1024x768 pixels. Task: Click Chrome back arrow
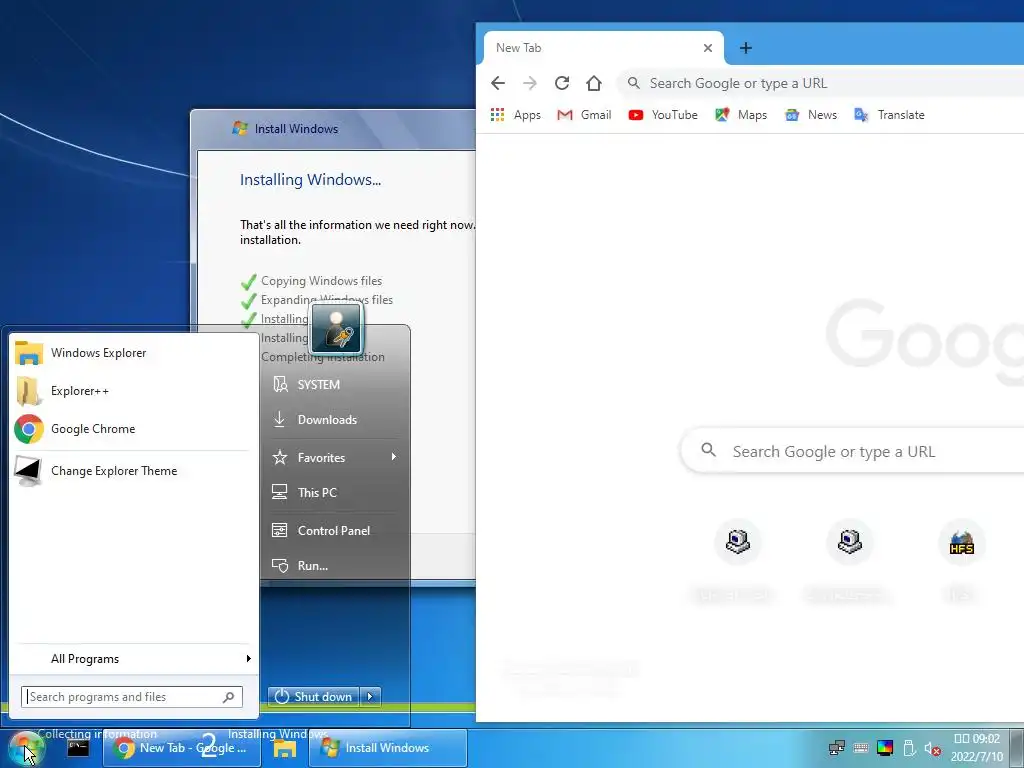(498, 83)
